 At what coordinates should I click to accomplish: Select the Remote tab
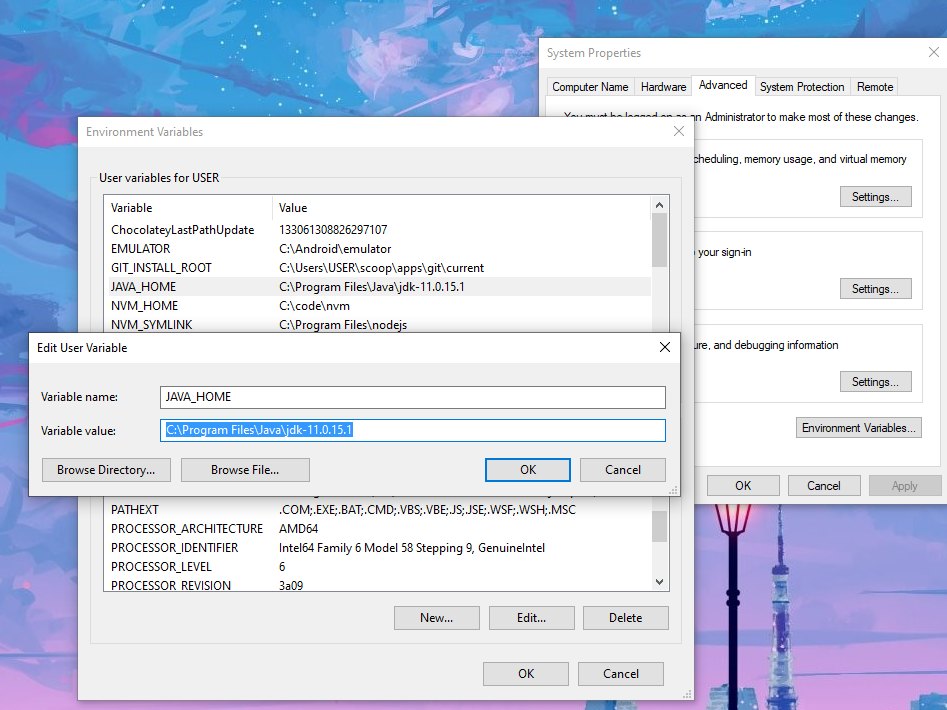point(875,87)
